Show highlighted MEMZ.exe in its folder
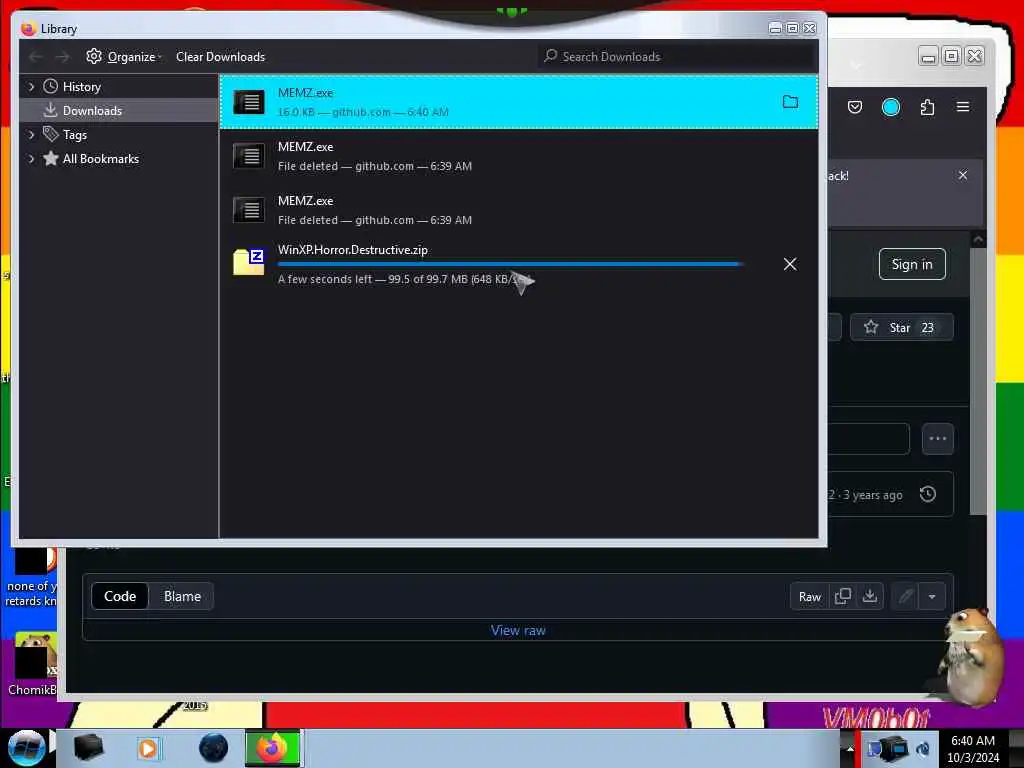The height and width of the screenshot is (768, 1024). pos(790,102)
